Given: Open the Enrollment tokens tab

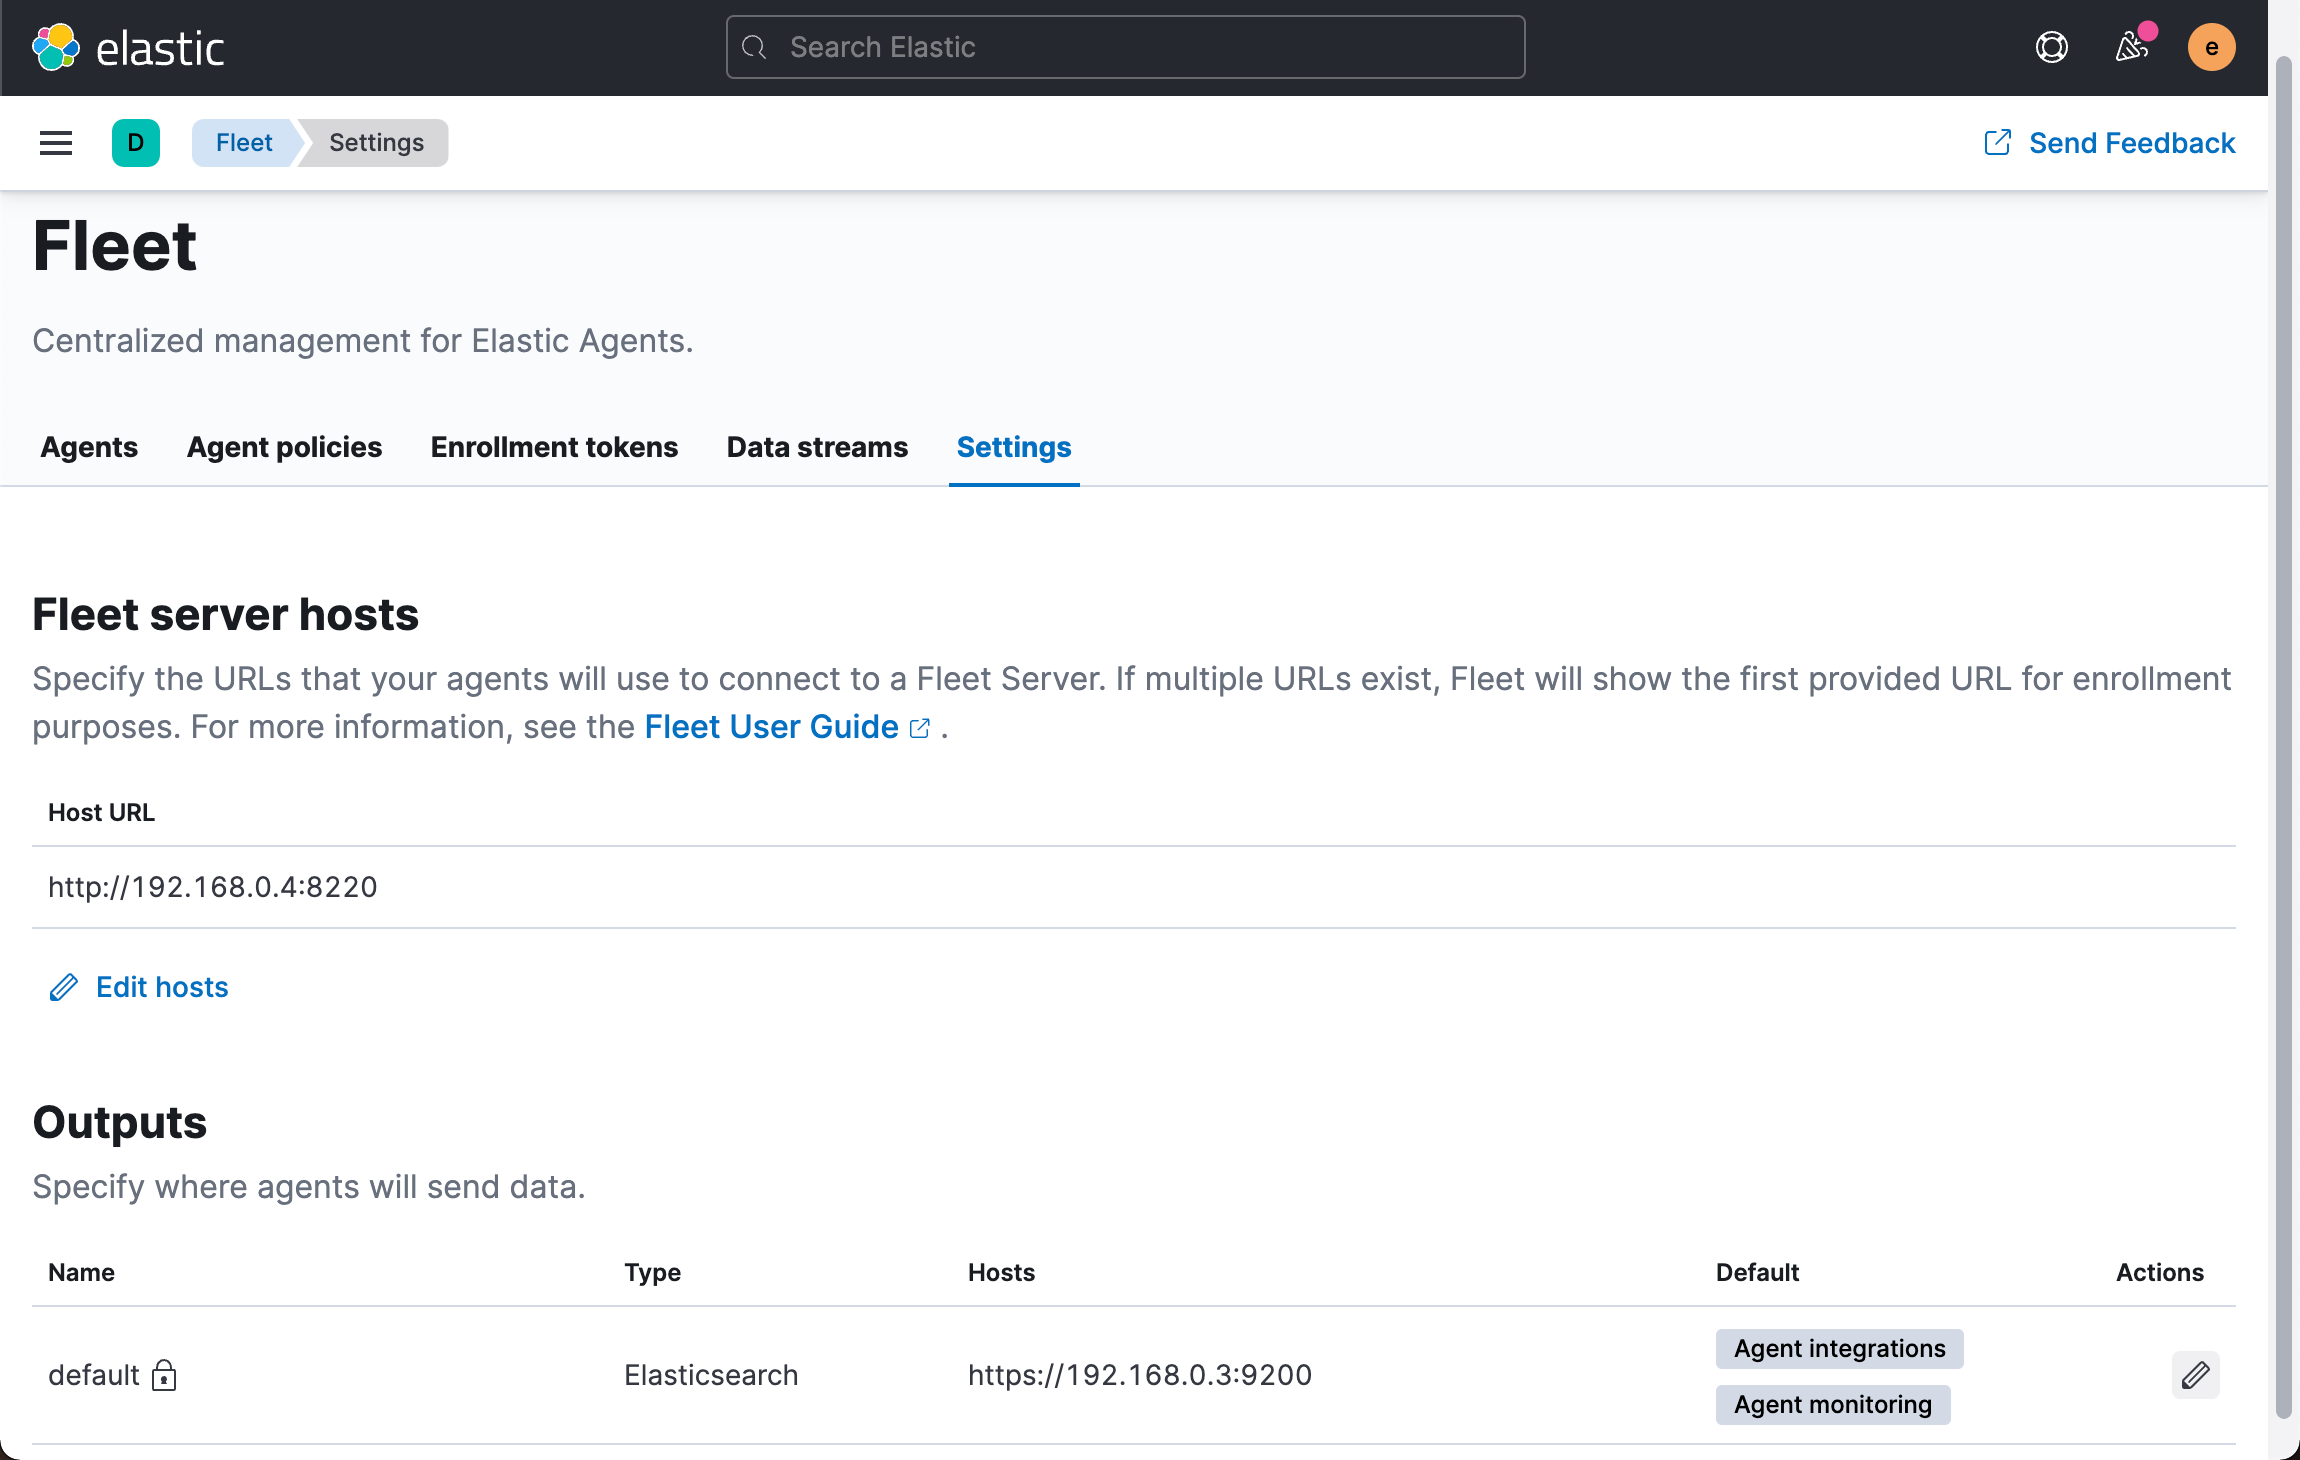Looking at the screenshot, I should click(554, 447).
